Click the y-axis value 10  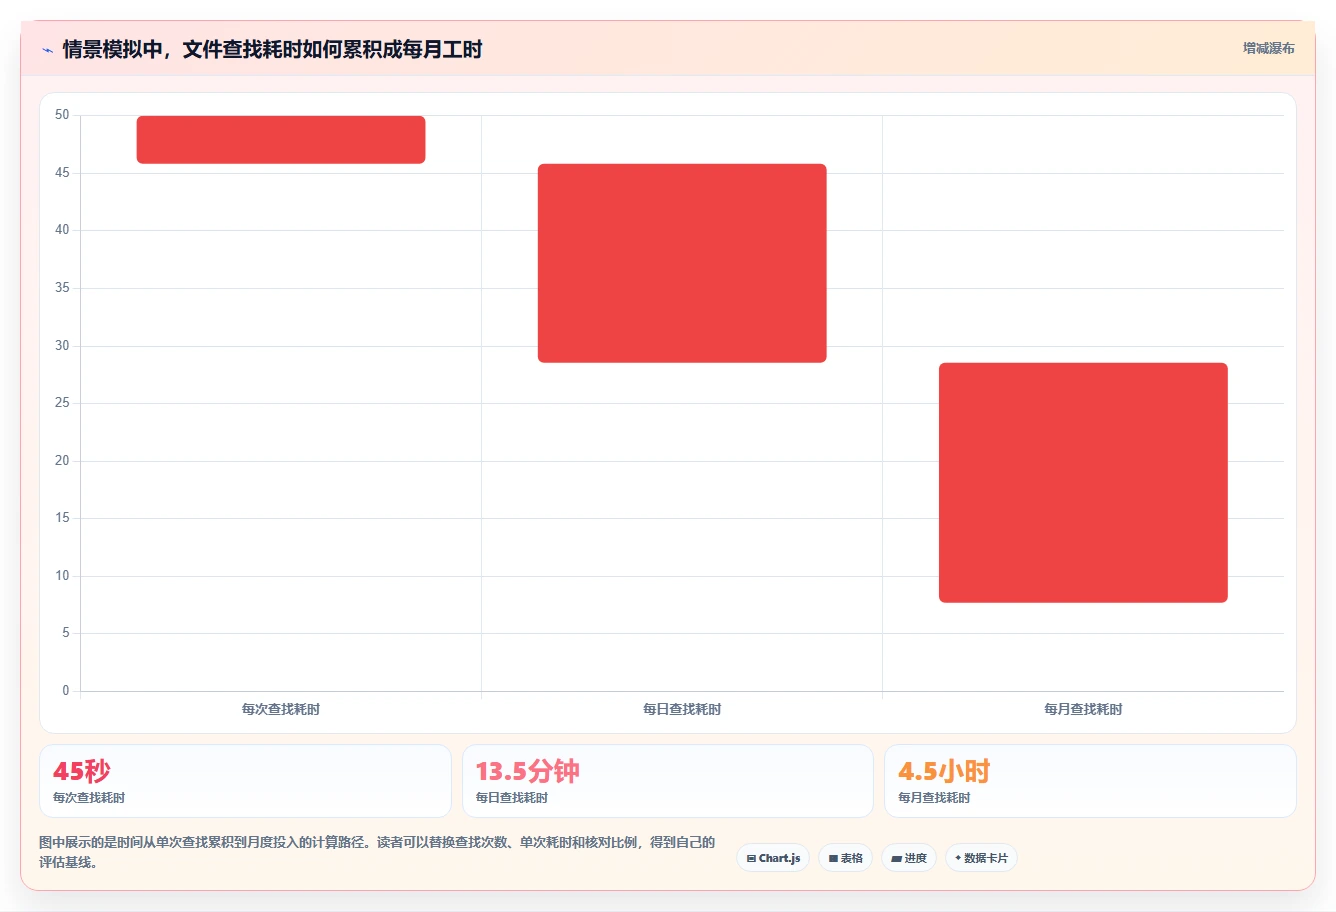(x=62, y=576)
